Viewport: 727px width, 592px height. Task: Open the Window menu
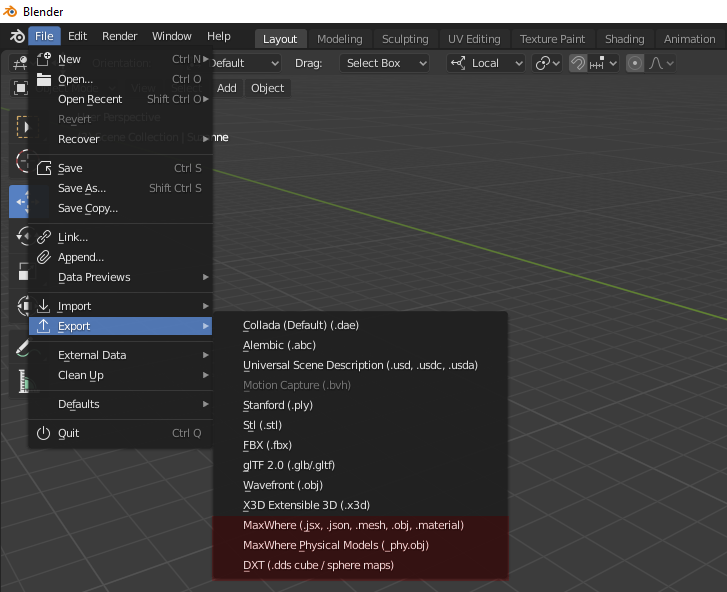click(172, 36)
